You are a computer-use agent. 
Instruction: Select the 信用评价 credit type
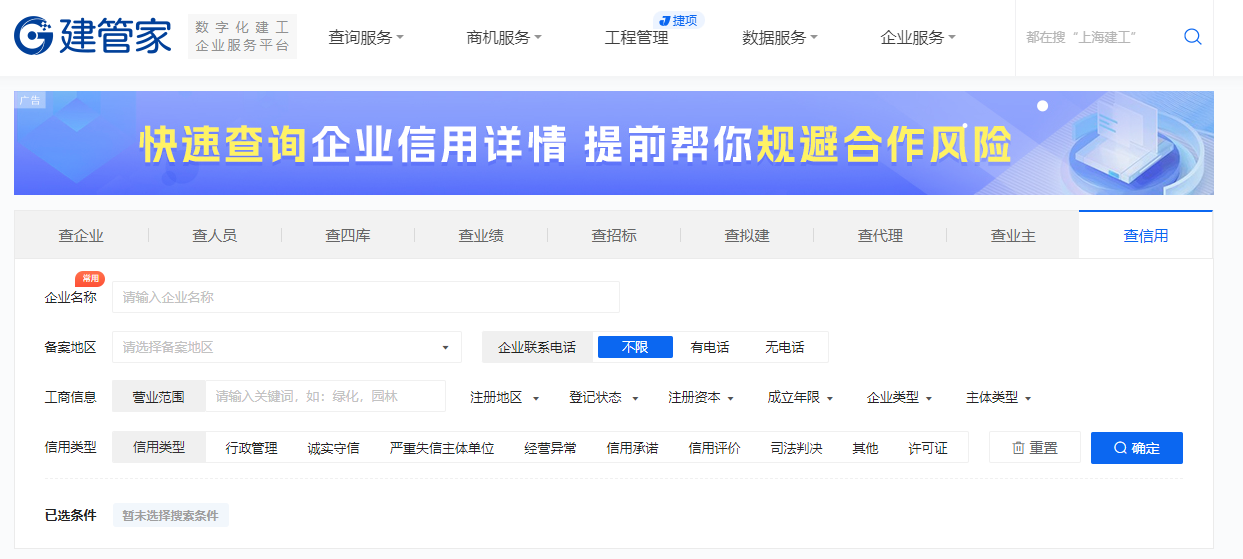pyautogui.click(x=714, y=448)
